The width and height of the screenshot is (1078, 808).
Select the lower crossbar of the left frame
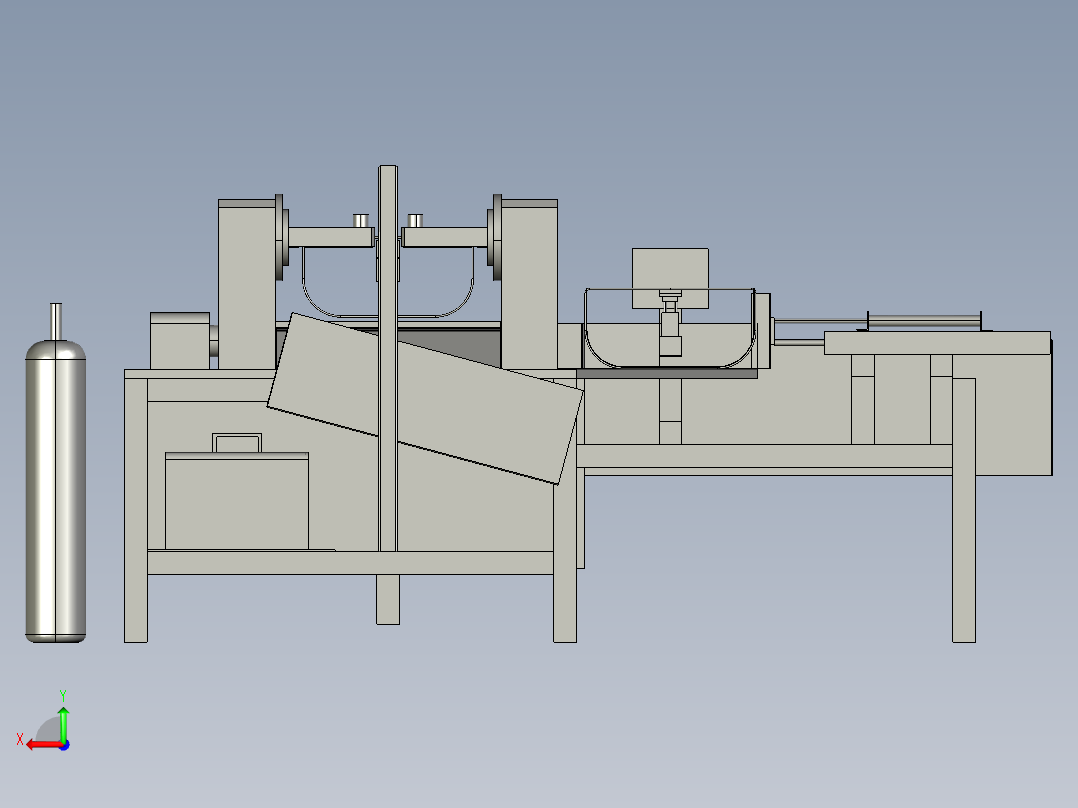tap(351, 563)
